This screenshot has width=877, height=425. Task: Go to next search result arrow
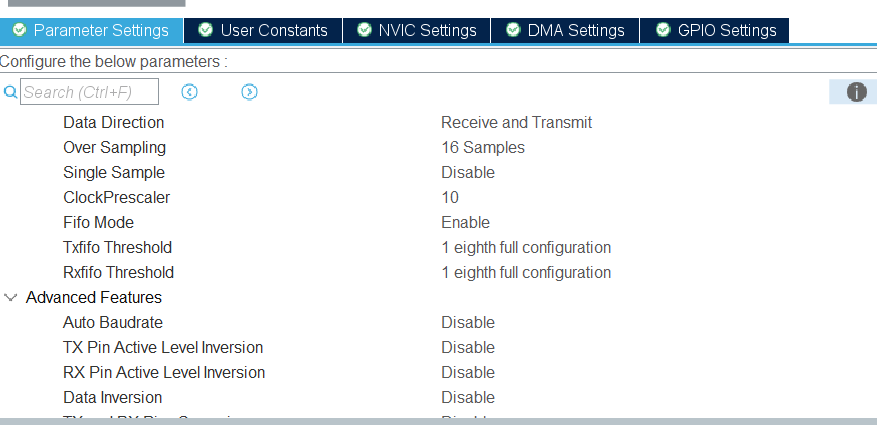coord(249,92)
